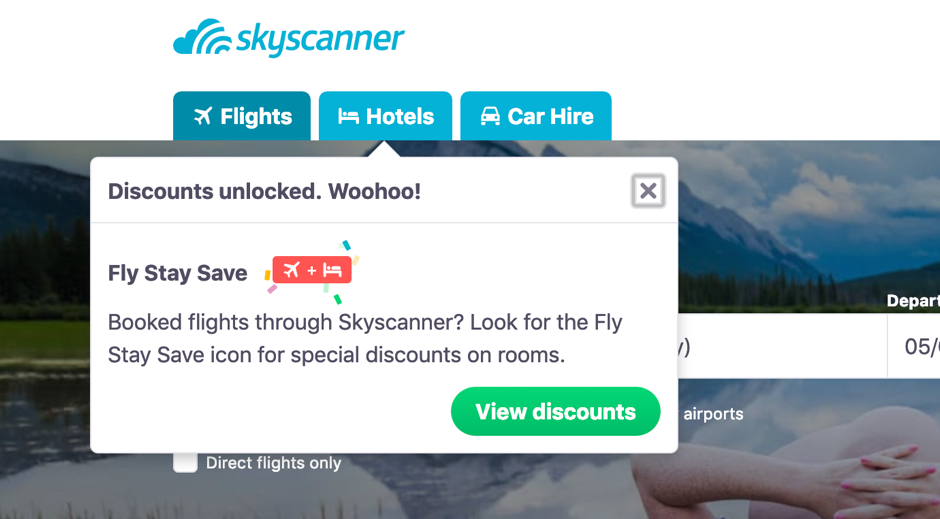Toggle the nearby airports option label
Viewport: 940px width, 519px height.
tap(712, 413)
